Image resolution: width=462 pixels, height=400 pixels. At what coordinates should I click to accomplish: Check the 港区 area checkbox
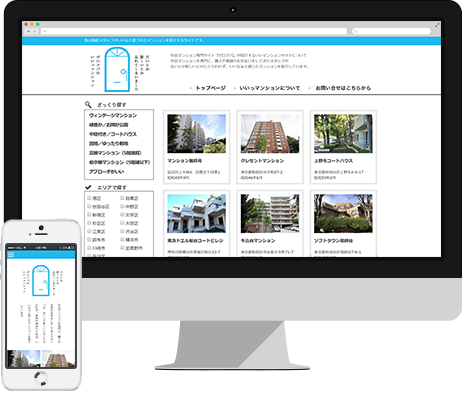[89, 198]
